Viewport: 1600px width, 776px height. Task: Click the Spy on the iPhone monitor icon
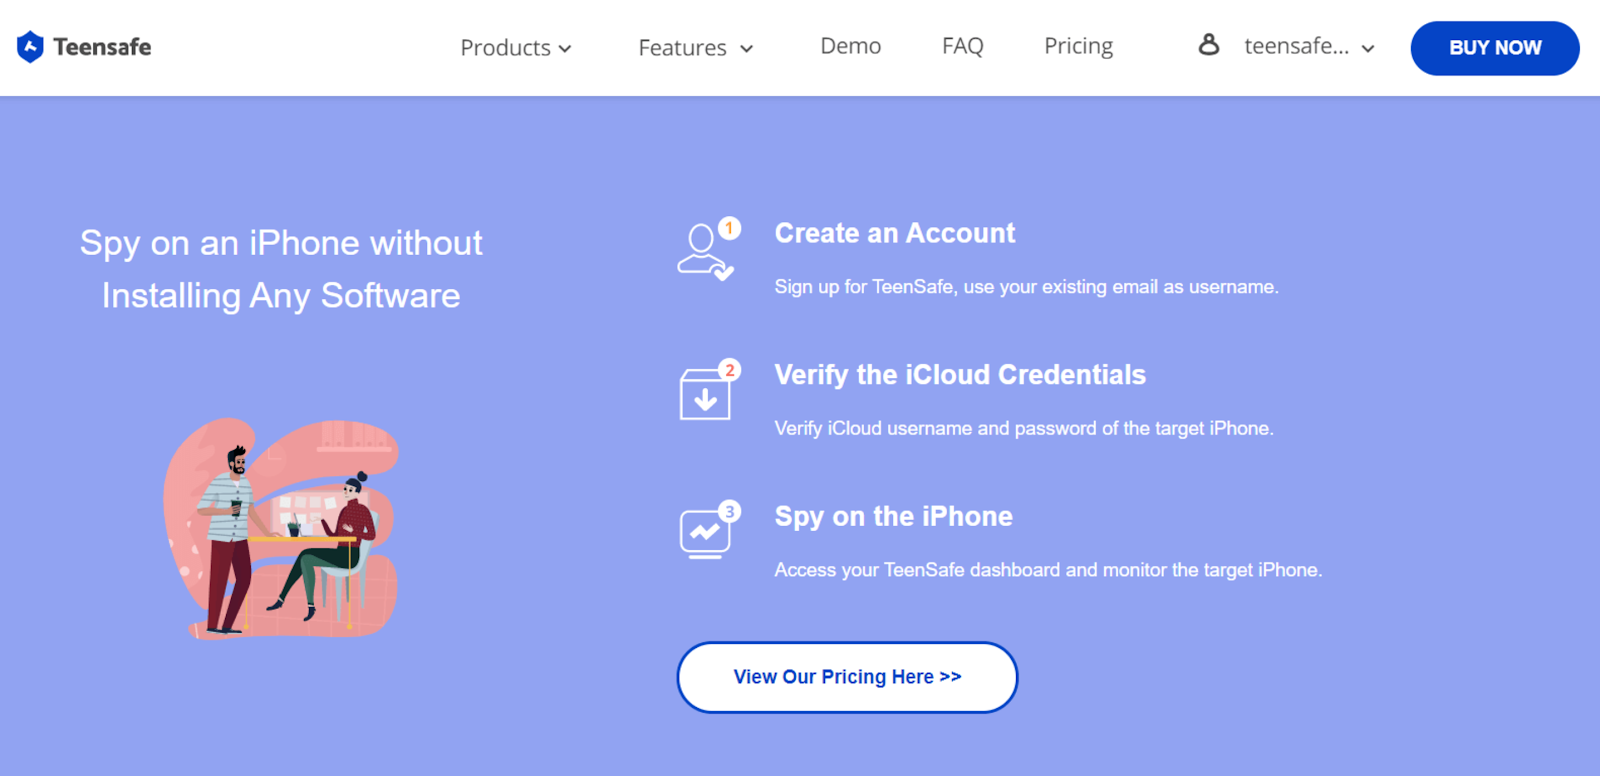[x=709, y=530]
